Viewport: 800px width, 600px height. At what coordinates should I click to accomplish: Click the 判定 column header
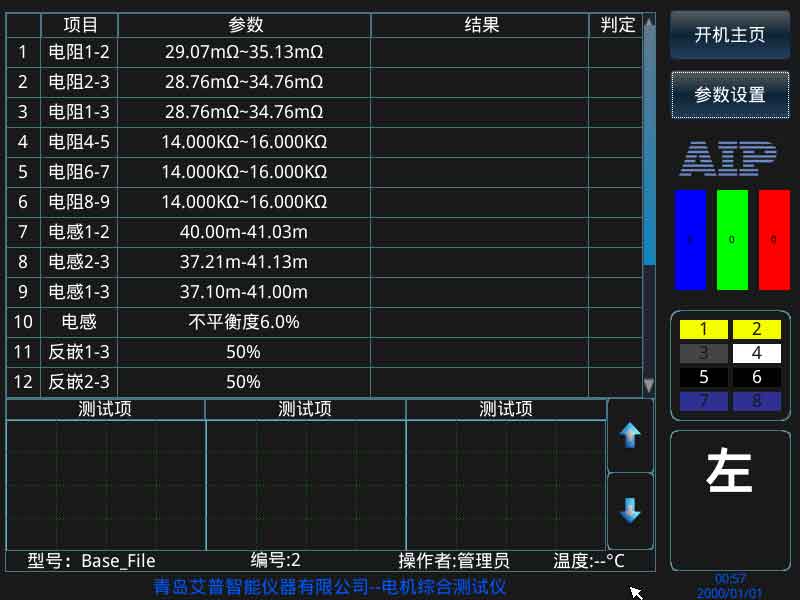[618, 25]
